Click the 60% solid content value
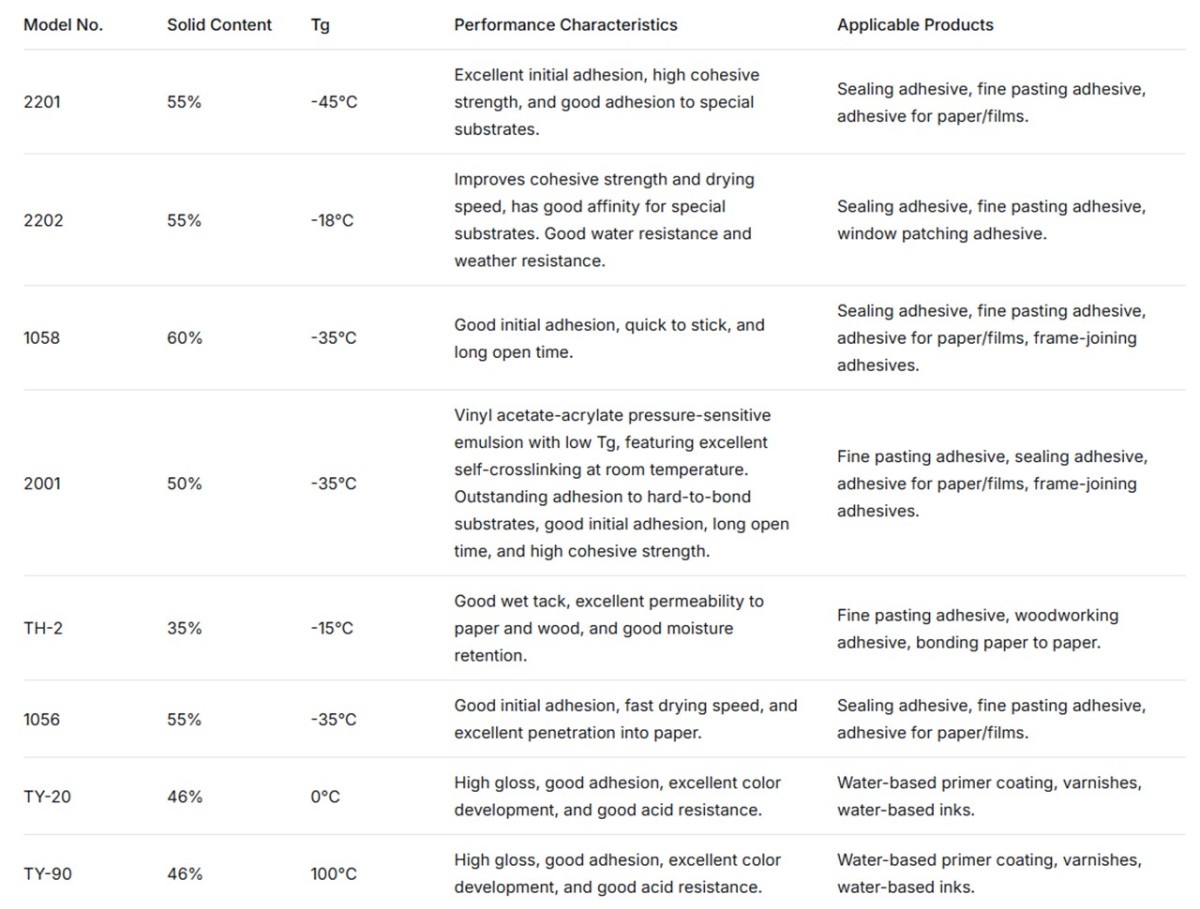This screenshot has width=1200, height=909. click(x=185, y=338)
